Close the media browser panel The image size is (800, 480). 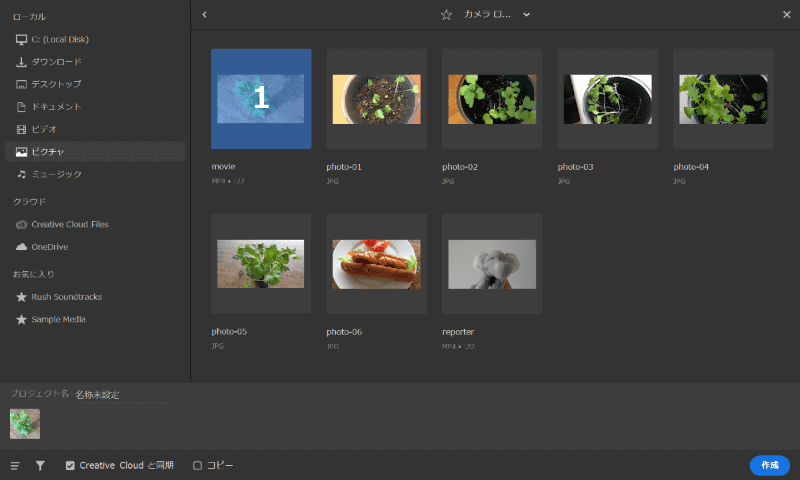pos(786,14)
